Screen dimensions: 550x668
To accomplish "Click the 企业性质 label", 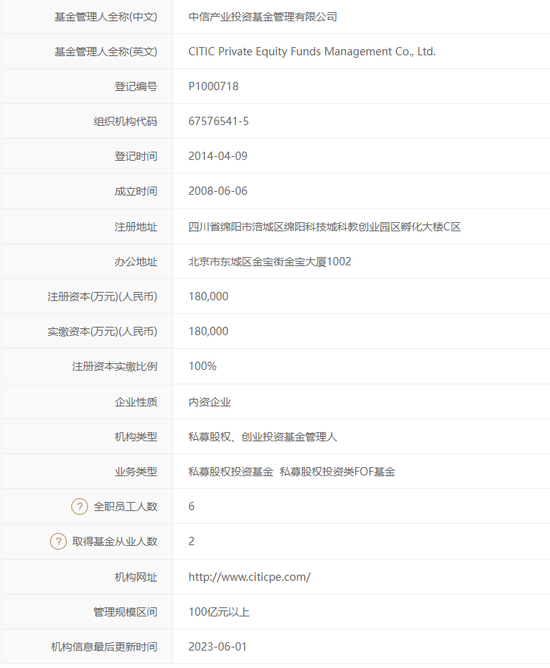I will (x=136, y=402).
